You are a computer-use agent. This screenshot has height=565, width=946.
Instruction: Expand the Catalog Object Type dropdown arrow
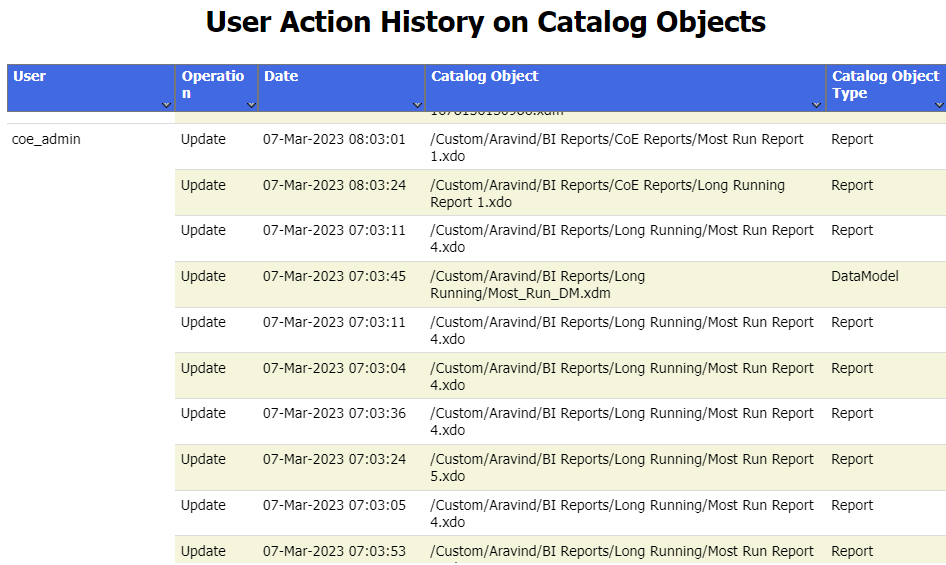(x=939, y=104)
